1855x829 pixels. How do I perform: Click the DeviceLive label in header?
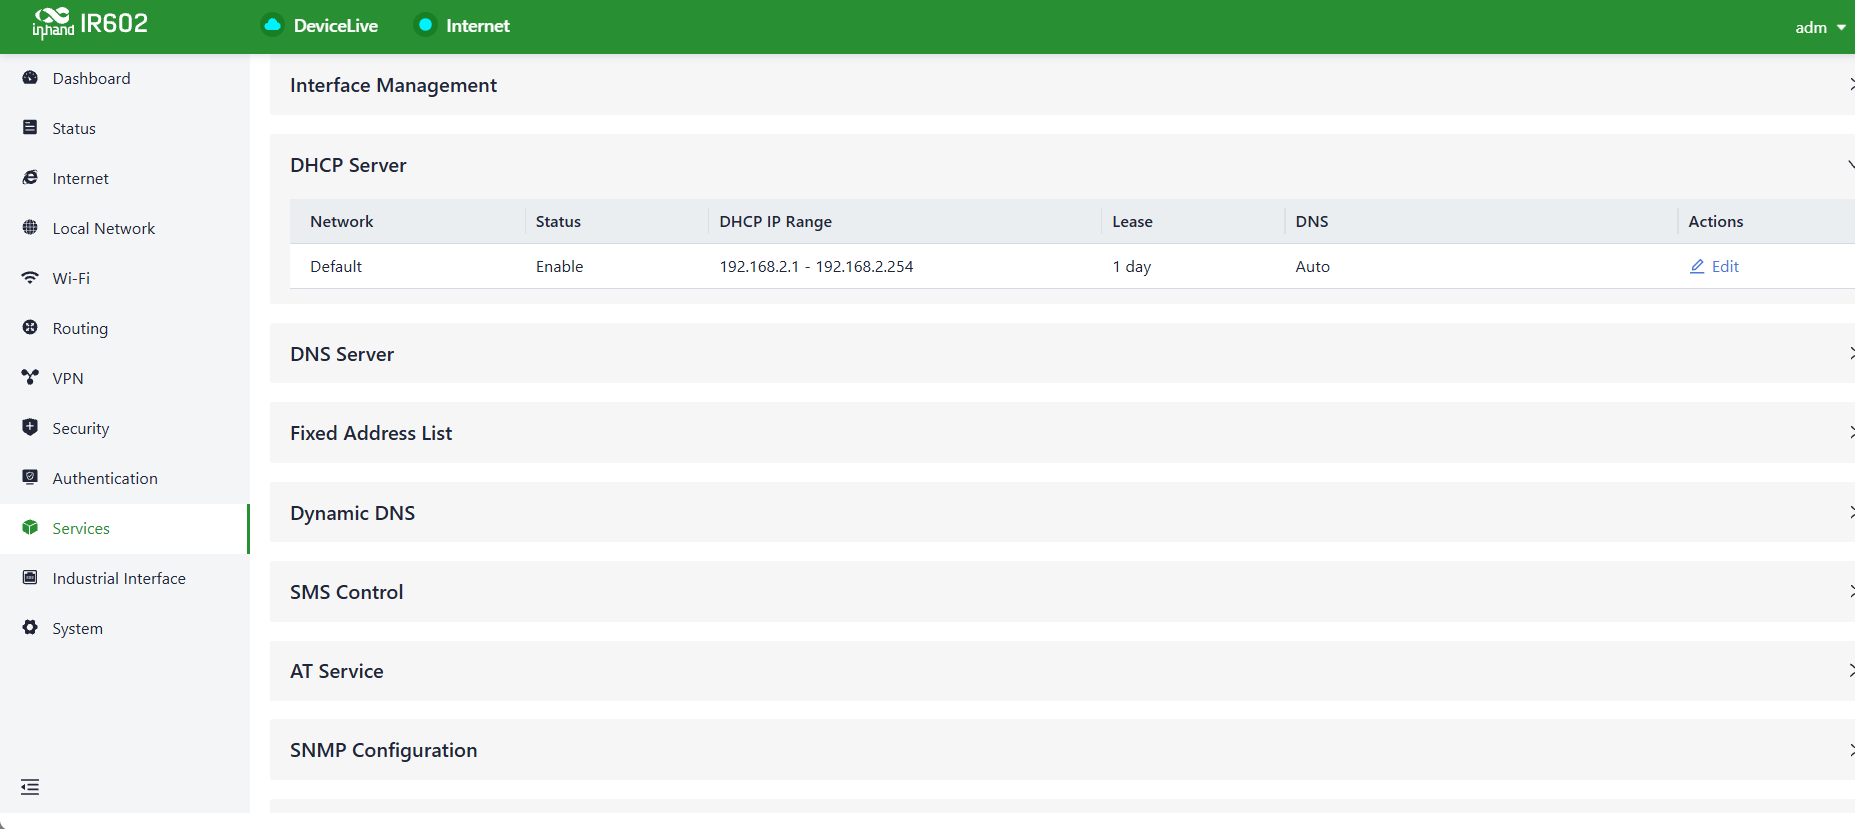(336, 26)
